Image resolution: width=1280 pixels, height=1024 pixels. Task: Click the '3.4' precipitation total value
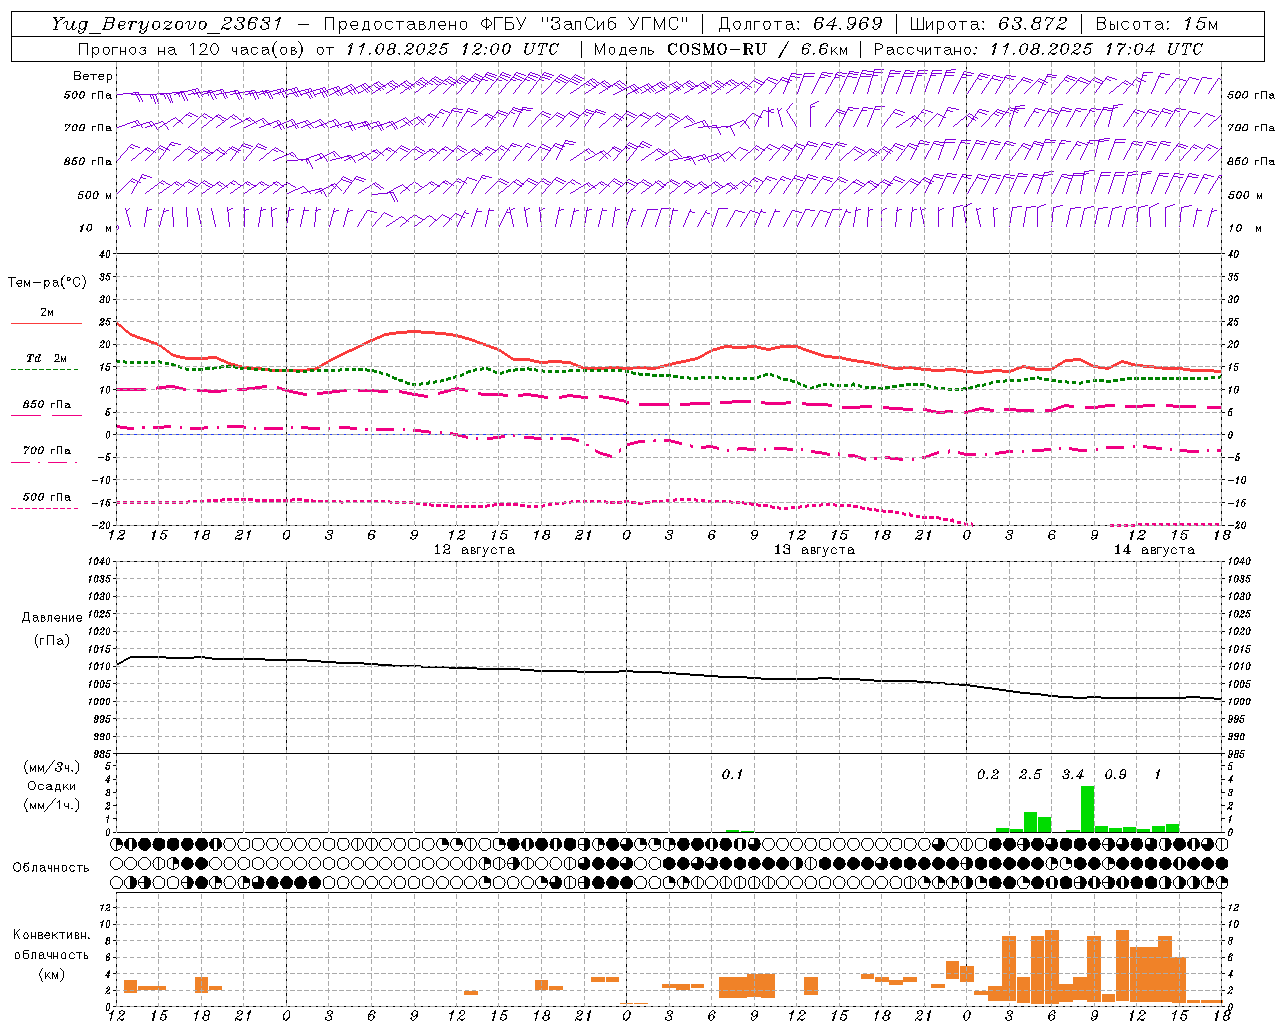pyautogui.click(x=1073, y=774)
